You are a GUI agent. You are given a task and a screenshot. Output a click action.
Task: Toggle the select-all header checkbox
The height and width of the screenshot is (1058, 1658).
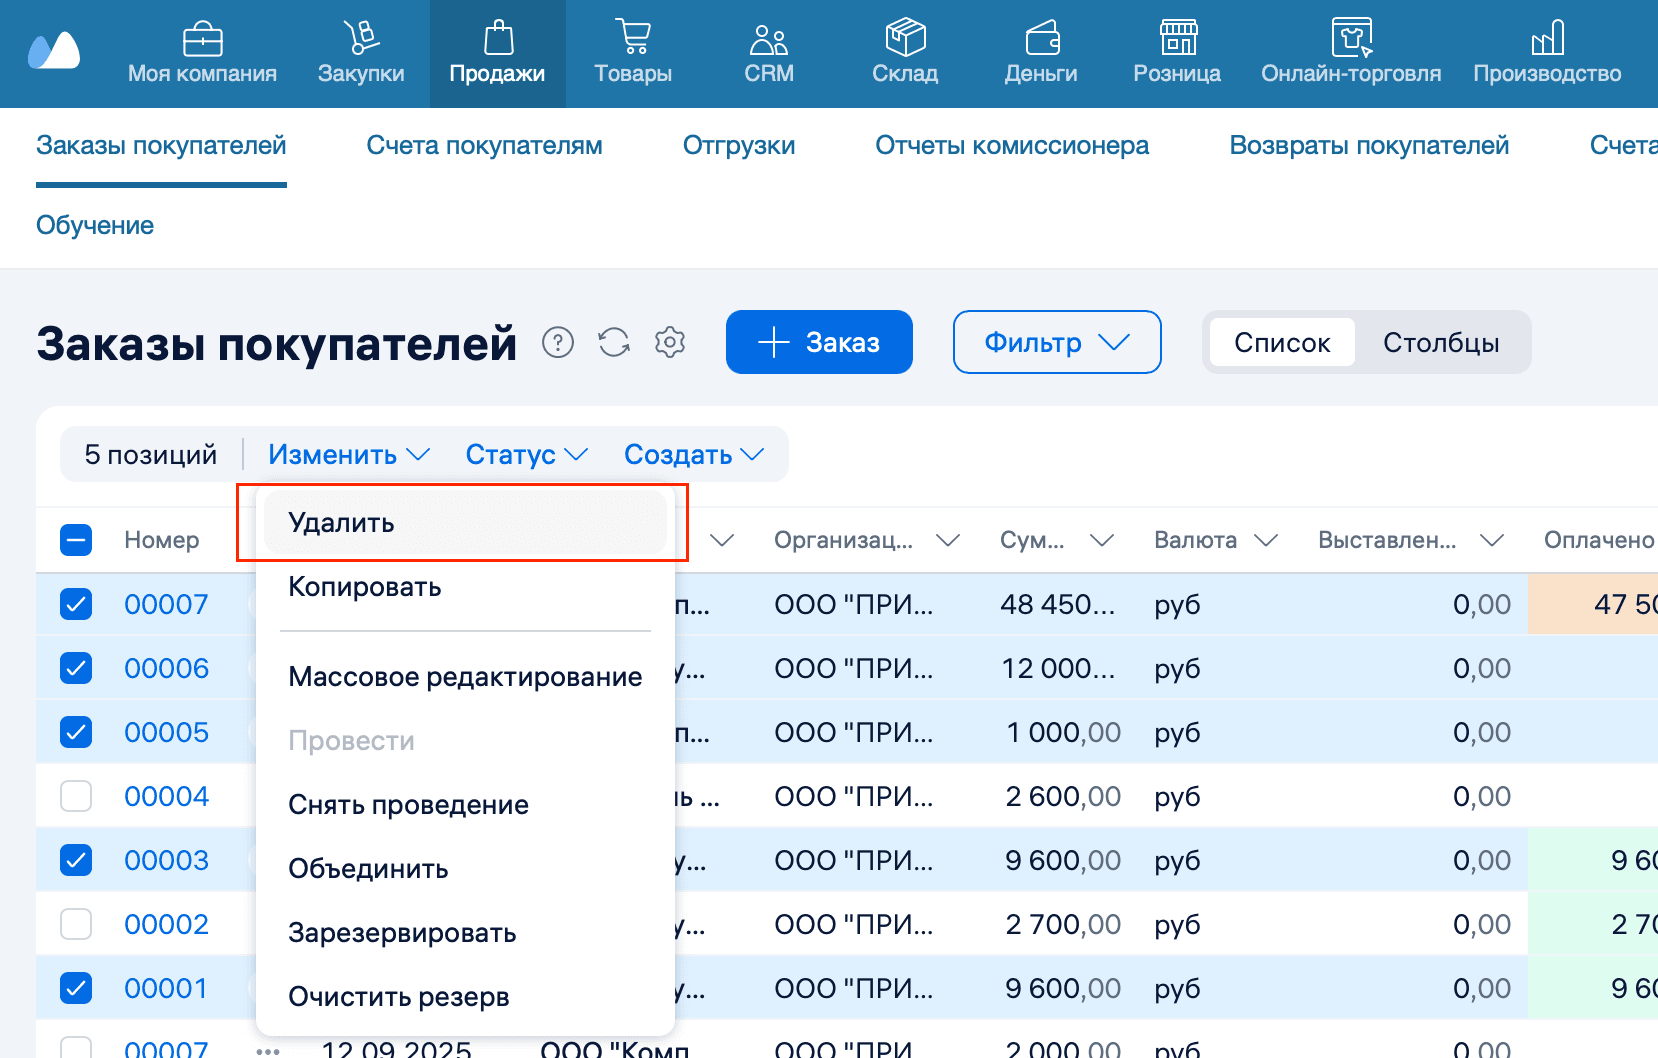[x=76, y=540]
